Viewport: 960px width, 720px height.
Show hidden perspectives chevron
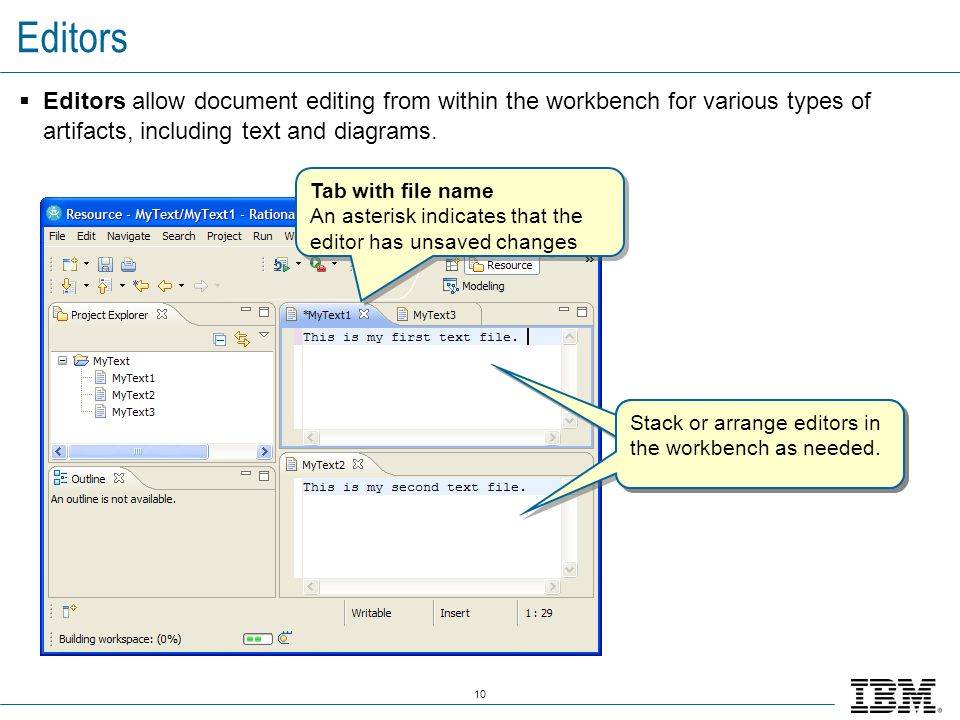(590, 260)
